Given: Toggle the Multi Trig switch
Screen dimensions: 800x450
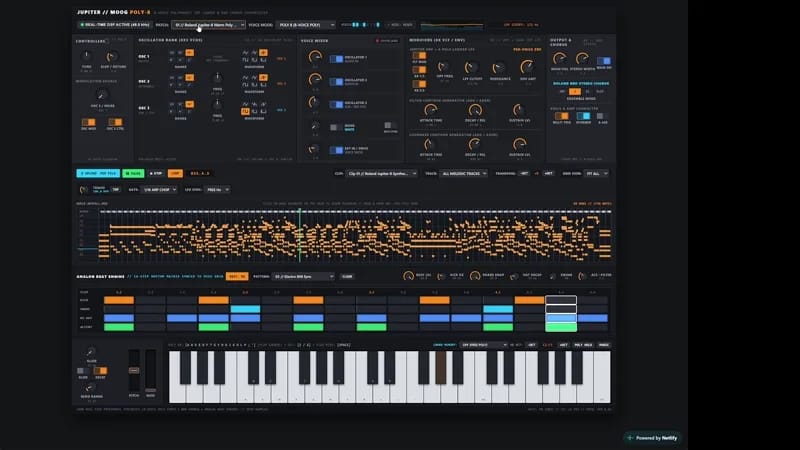Looking at the screenshot, I should tap(561, 116).
